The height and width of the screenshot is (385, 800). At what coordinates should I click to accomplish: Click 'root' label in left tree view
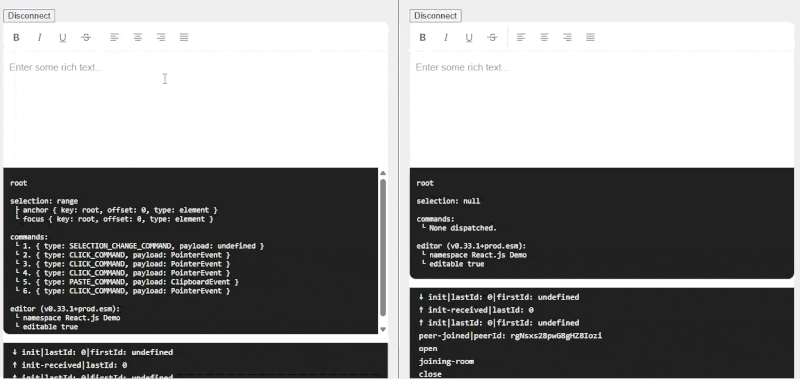(18, 183)
